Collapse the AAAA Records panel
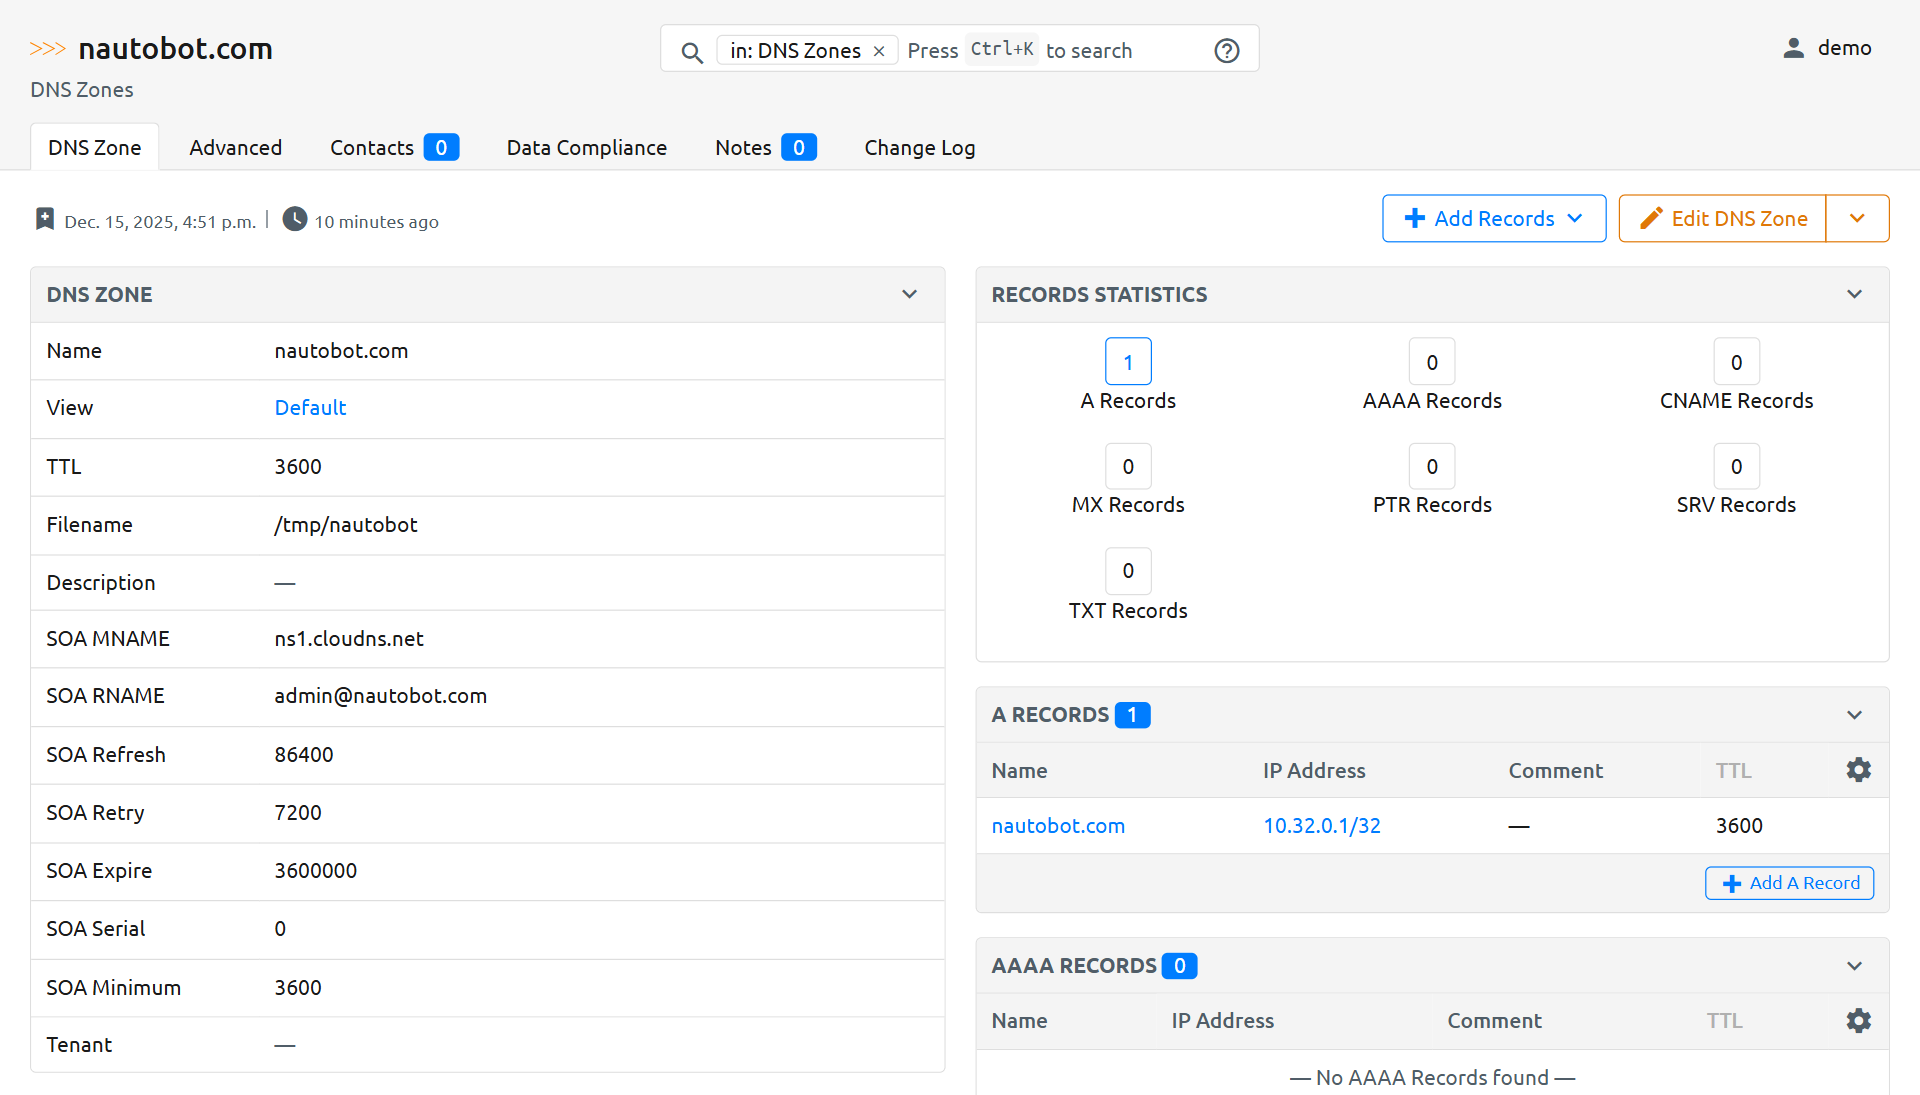The height and width of the screenshot is (1095, 1920). point(1854,966)
